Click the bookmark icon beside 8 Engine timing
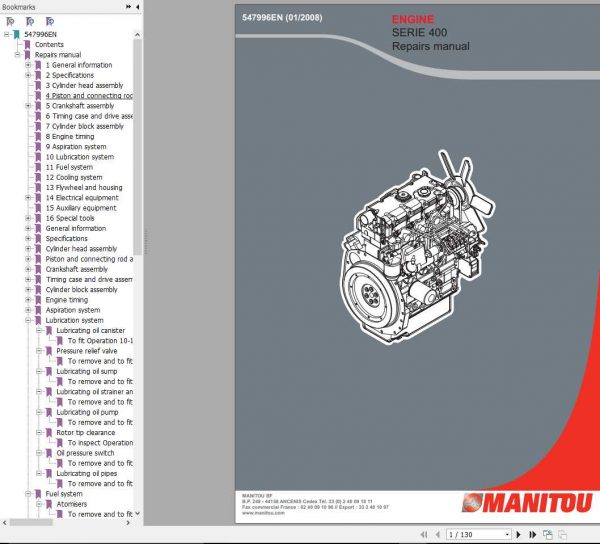This screenshot has width=600, height=544. (x=38, y=137)
